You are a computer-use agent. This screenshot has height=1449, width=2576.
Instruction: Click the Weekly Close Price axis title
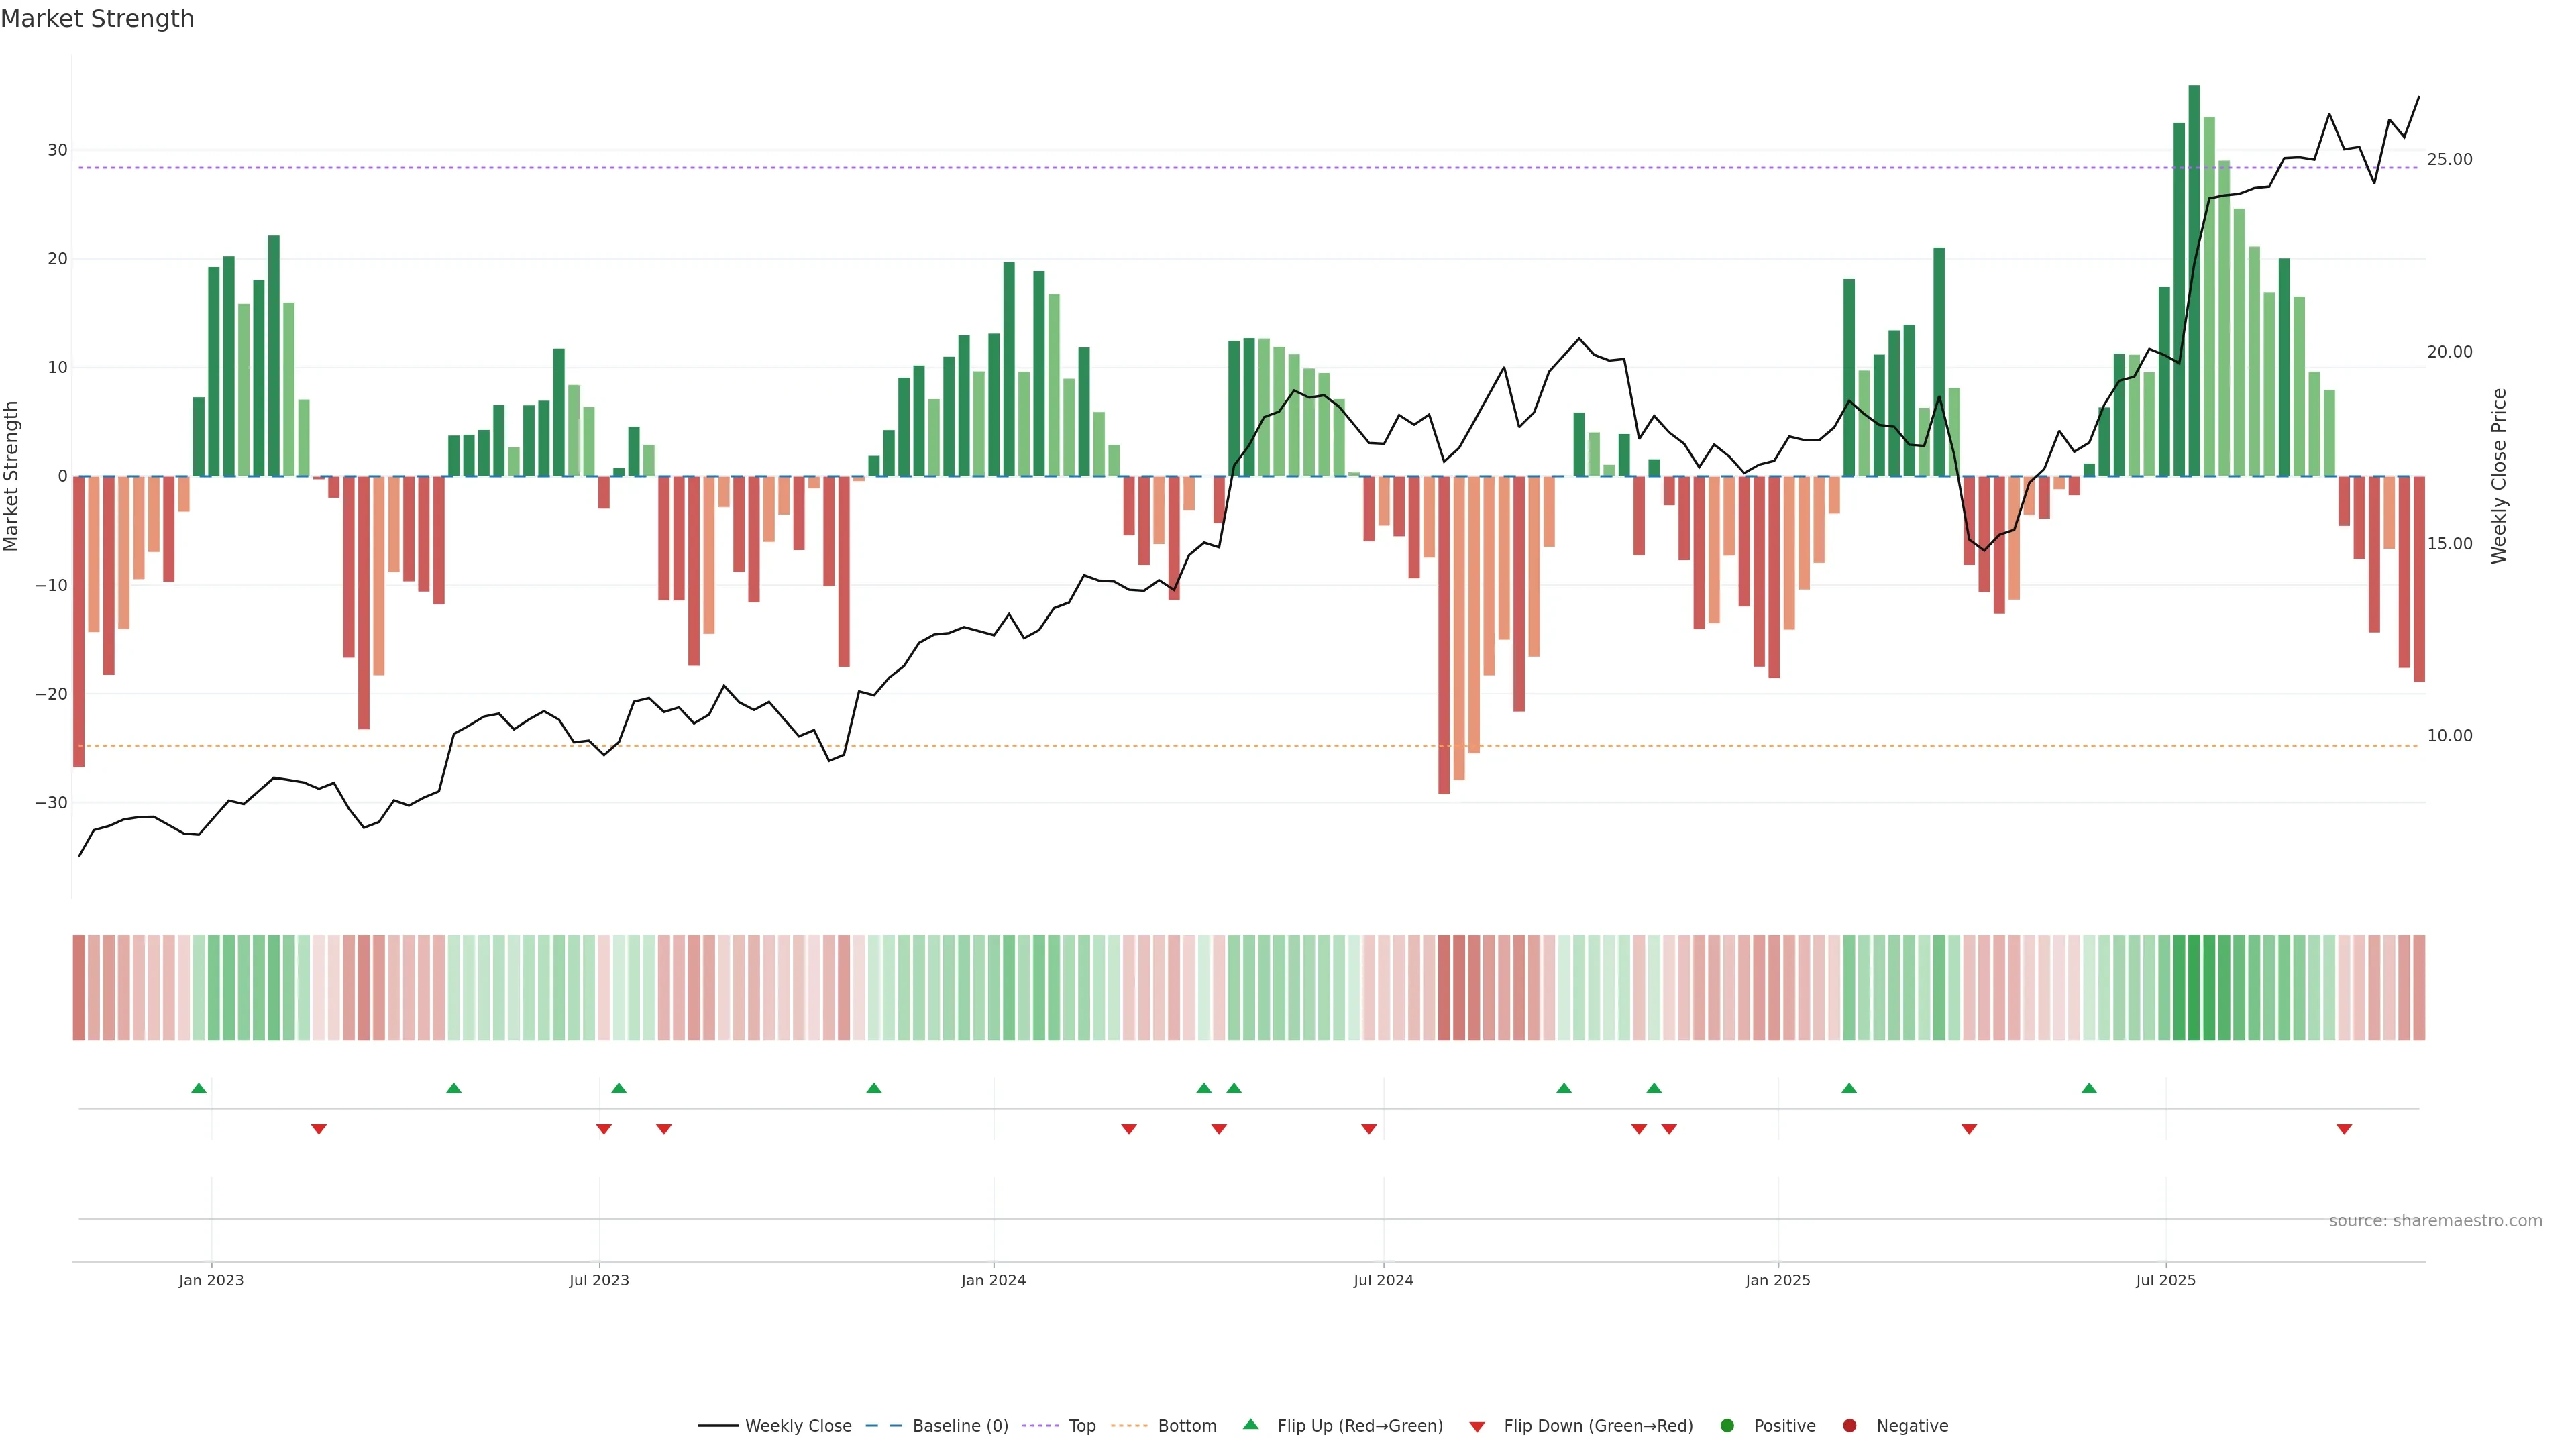tap(2499, 476)
